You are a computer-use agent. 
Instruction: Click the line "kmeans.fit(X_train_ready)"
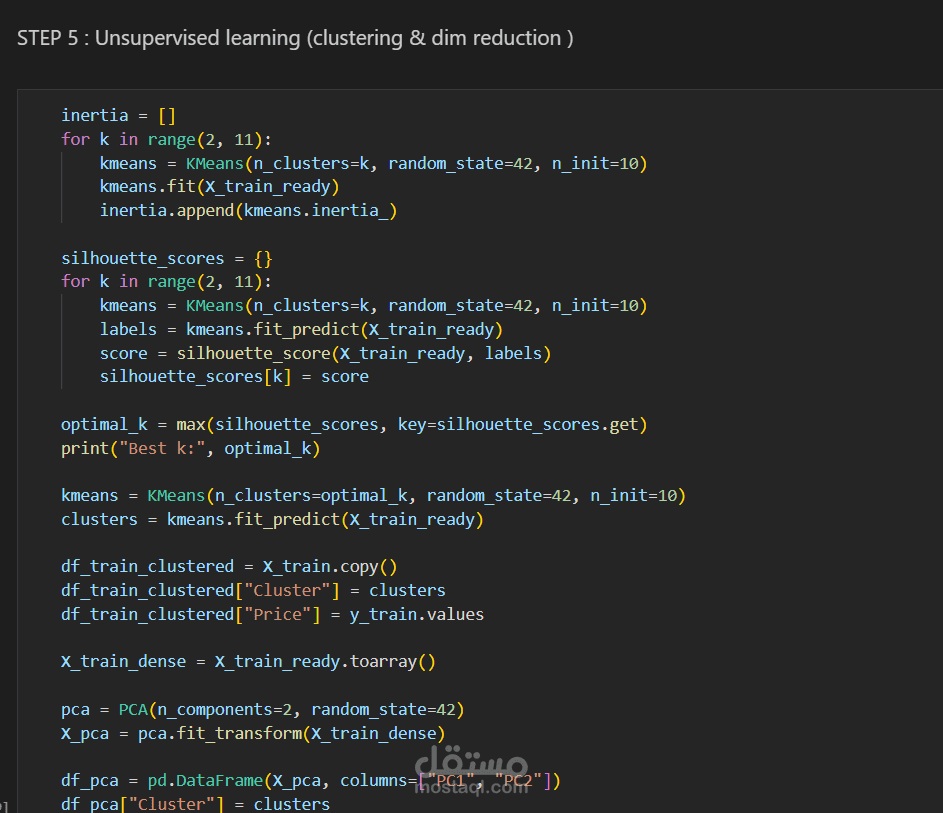pyautogui.click(x=220, y=187)
